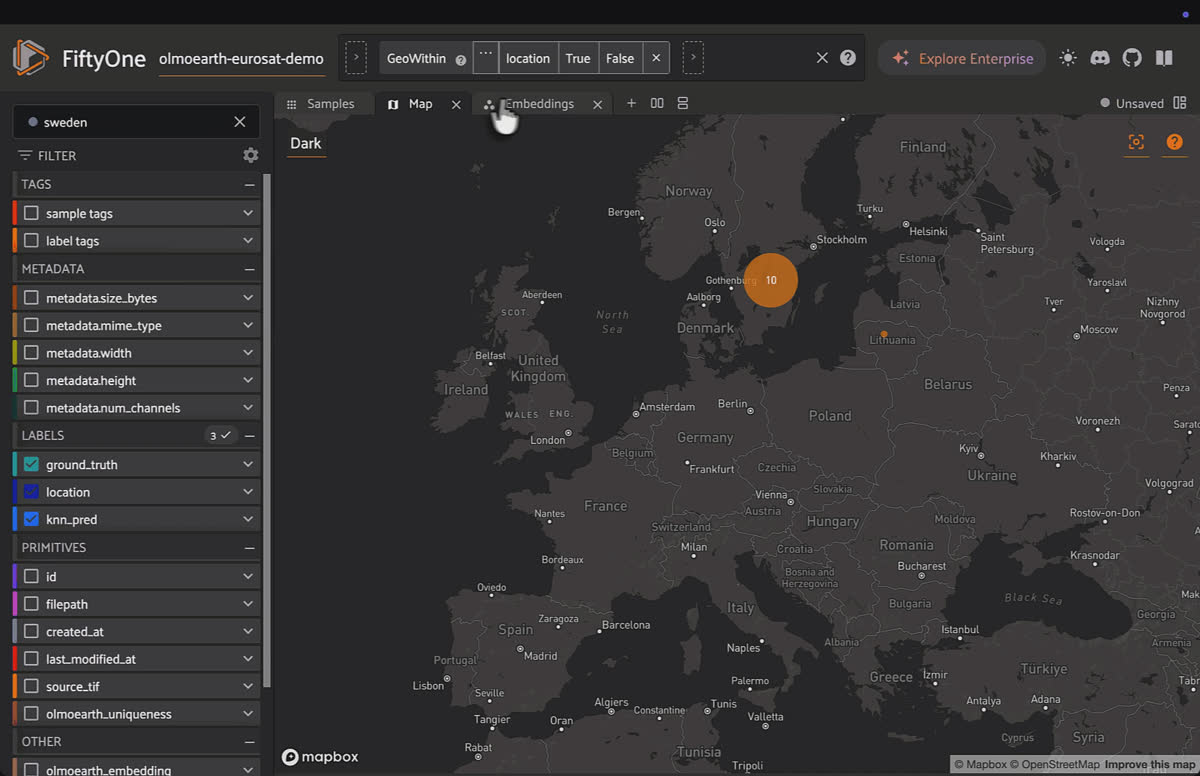Expand the ground_truth filter

tap(248, 465)
